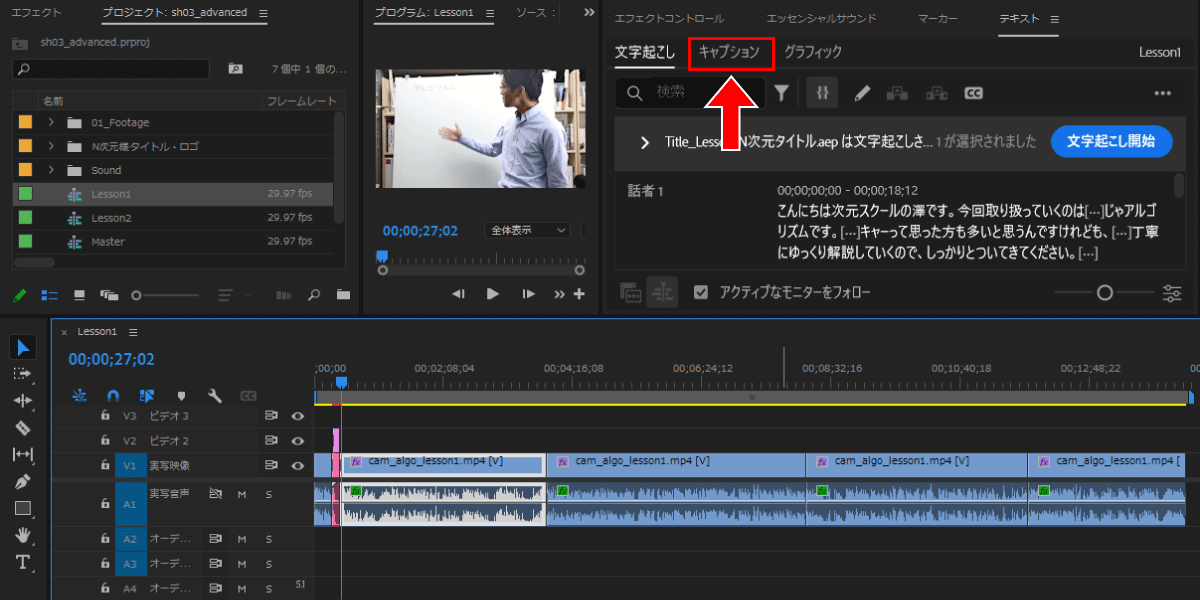
Task: Select the Slip tool
Action: (24, 454)
